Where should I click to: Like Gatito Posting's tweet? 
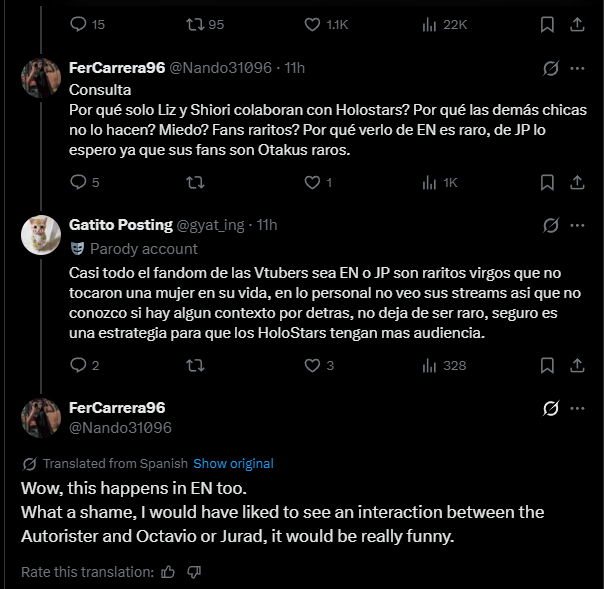pyautogui.click(x=312, y=365)
